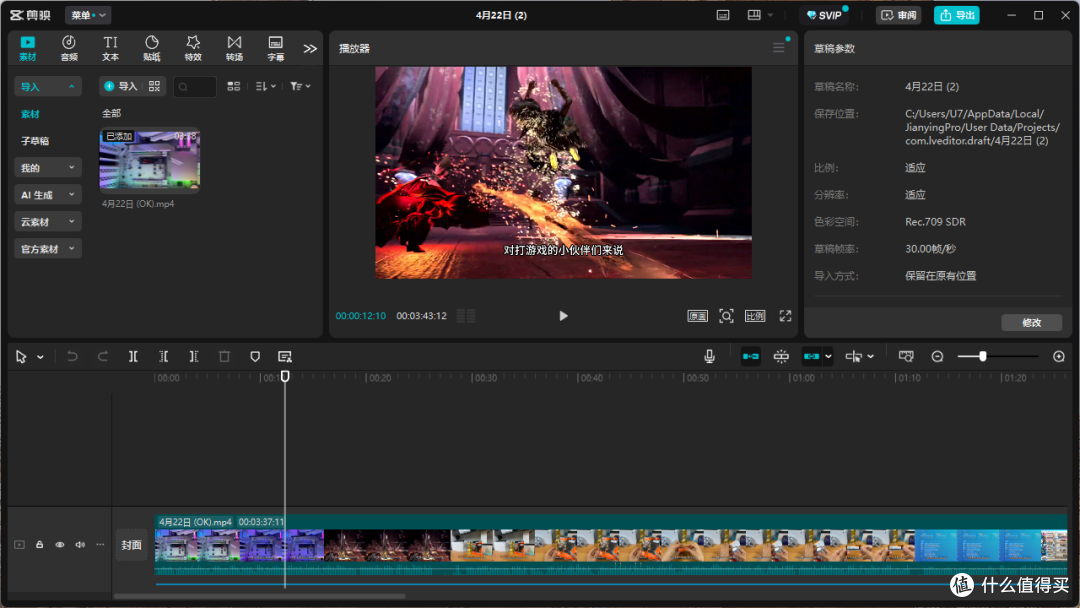Click the delete trash icon in timeline toolbar
The height and width of the screenshot is (608, 1080).
pos(224,357)
